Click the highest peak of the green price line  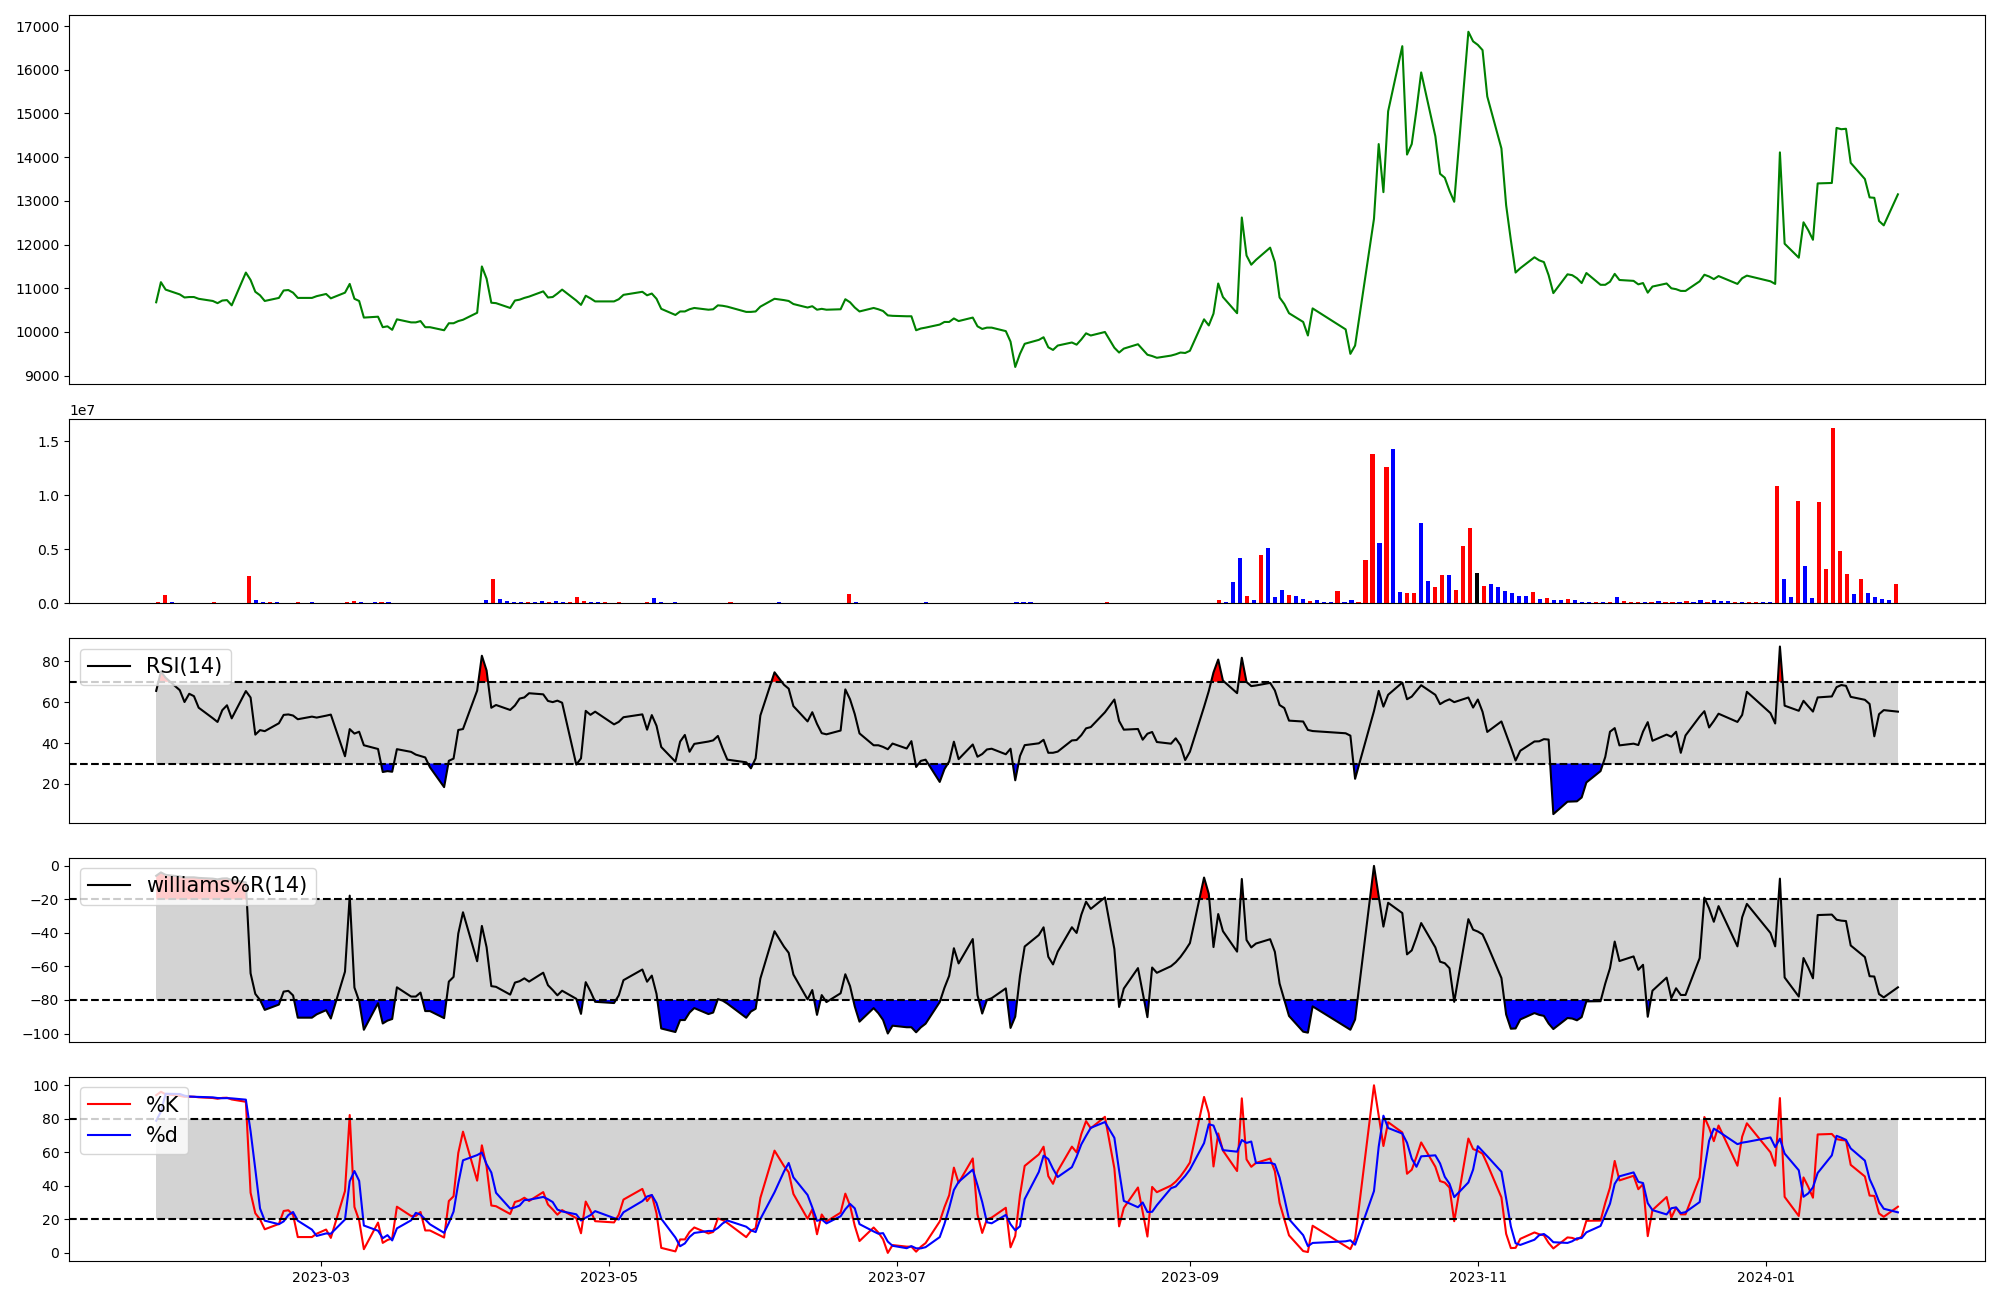pyautogui.click(x=1468, y=33)
